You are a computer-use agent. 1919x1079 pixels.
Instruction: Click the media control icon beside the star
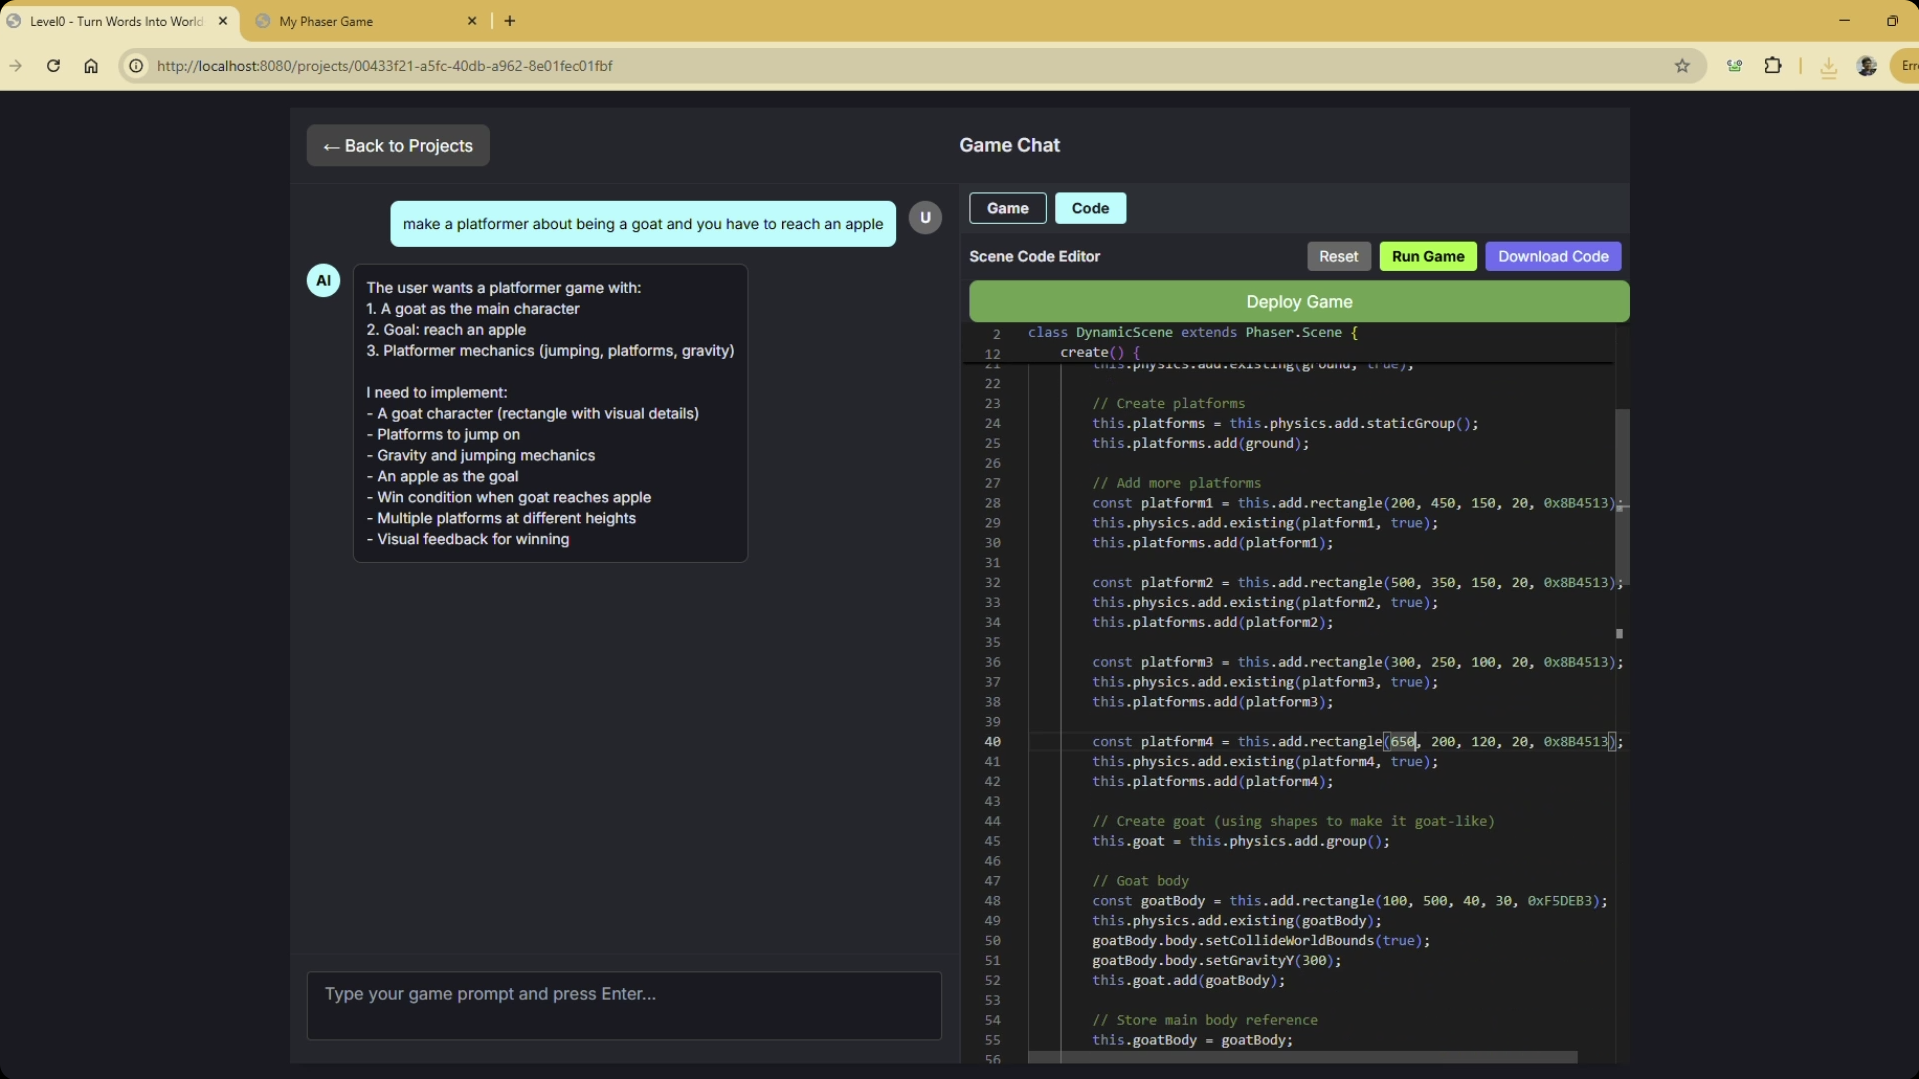(1734, 66)
